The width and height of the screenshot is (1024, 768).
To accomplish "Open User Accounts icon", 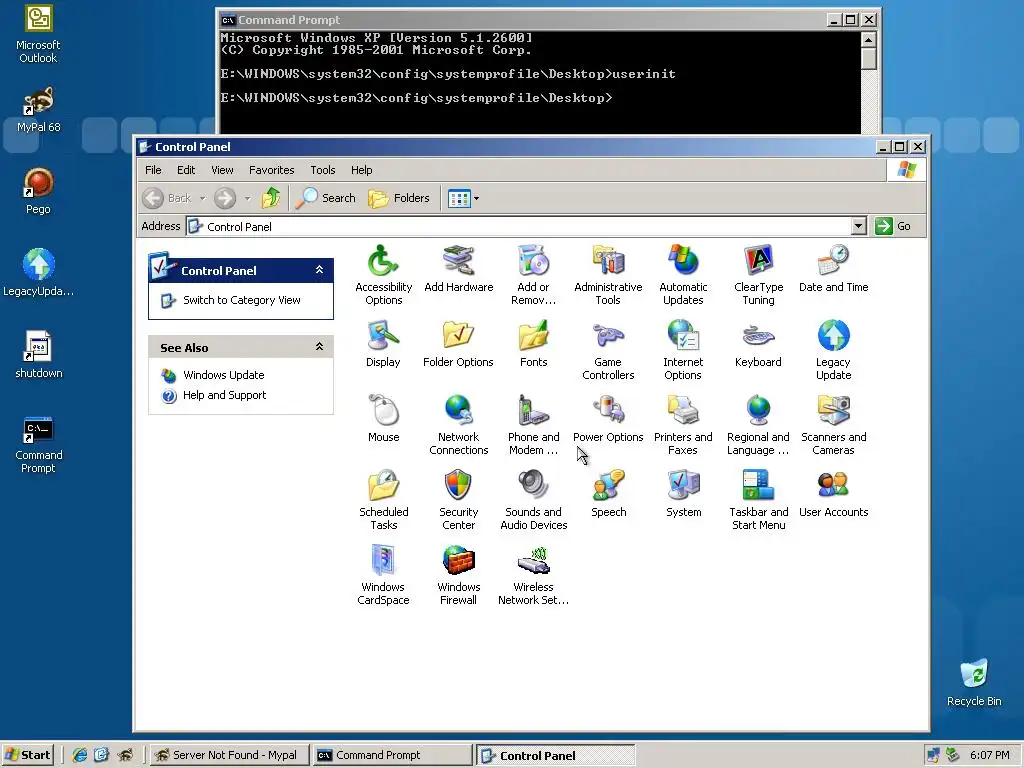I will pyautogui.click(x=833, y=493).
